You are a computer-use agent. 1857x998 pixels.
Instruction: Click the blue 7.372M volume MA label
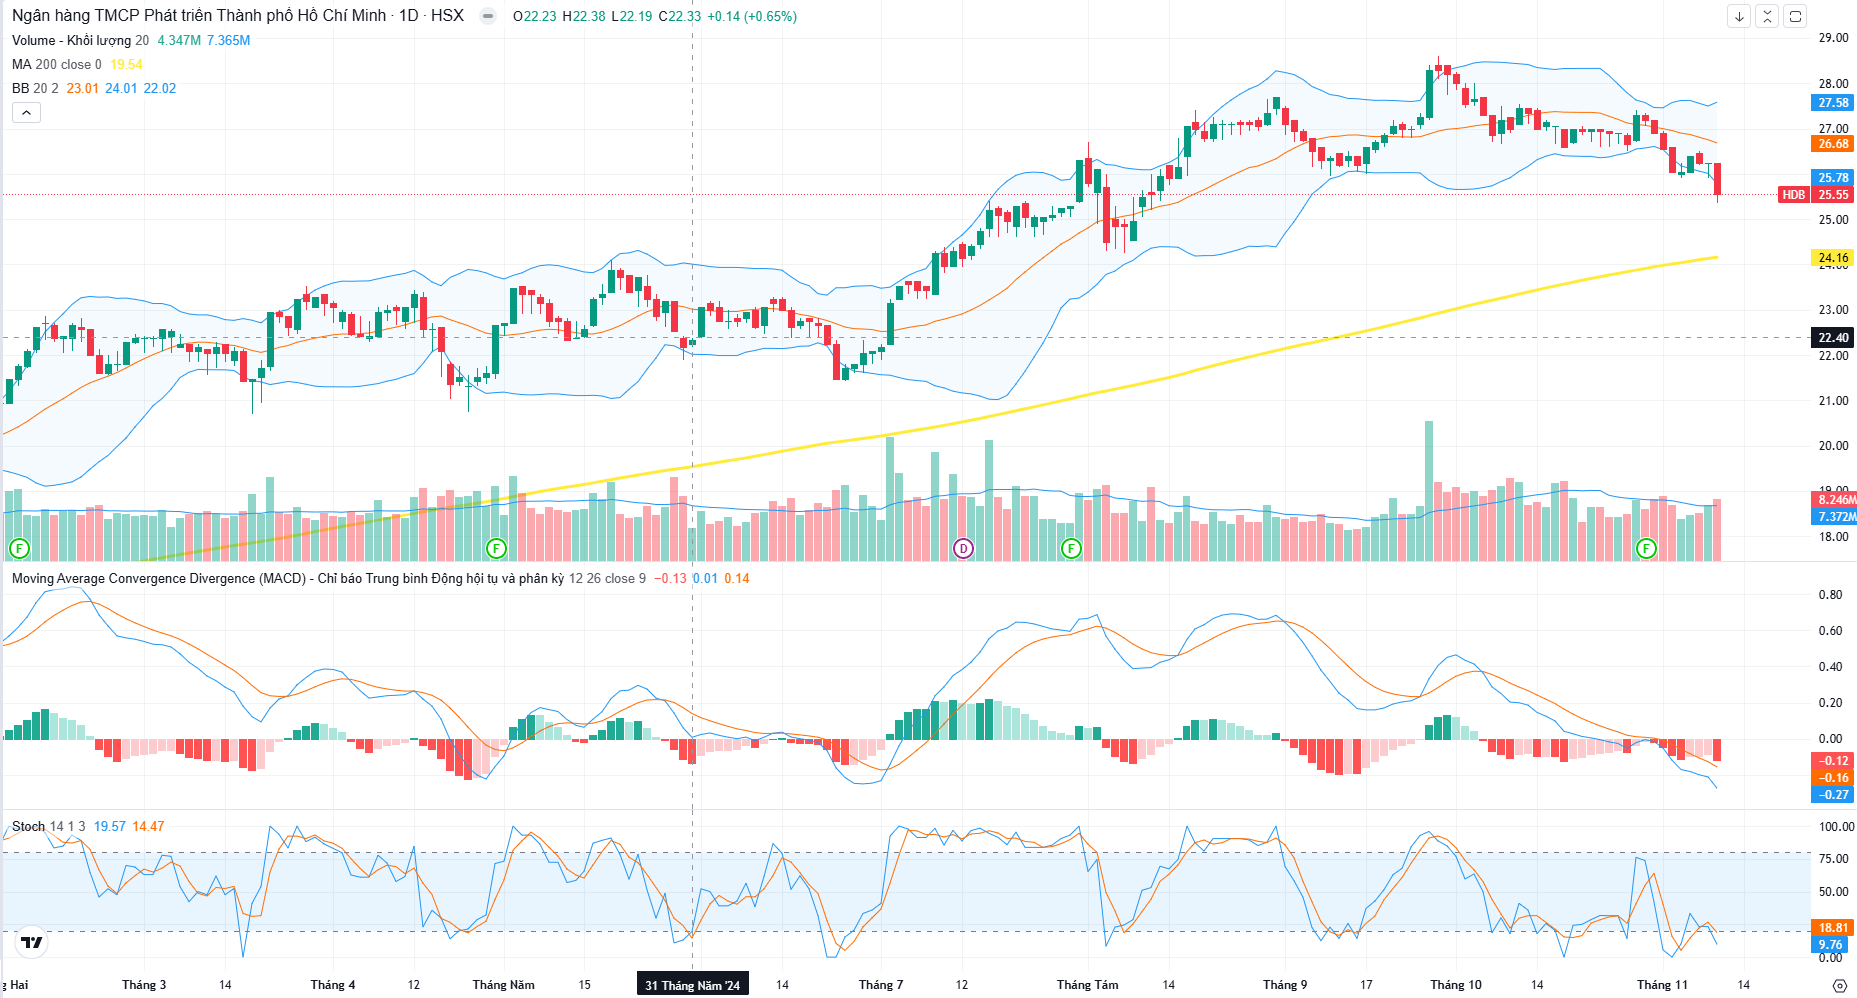pyautogui.click(x=1835, y=517)
